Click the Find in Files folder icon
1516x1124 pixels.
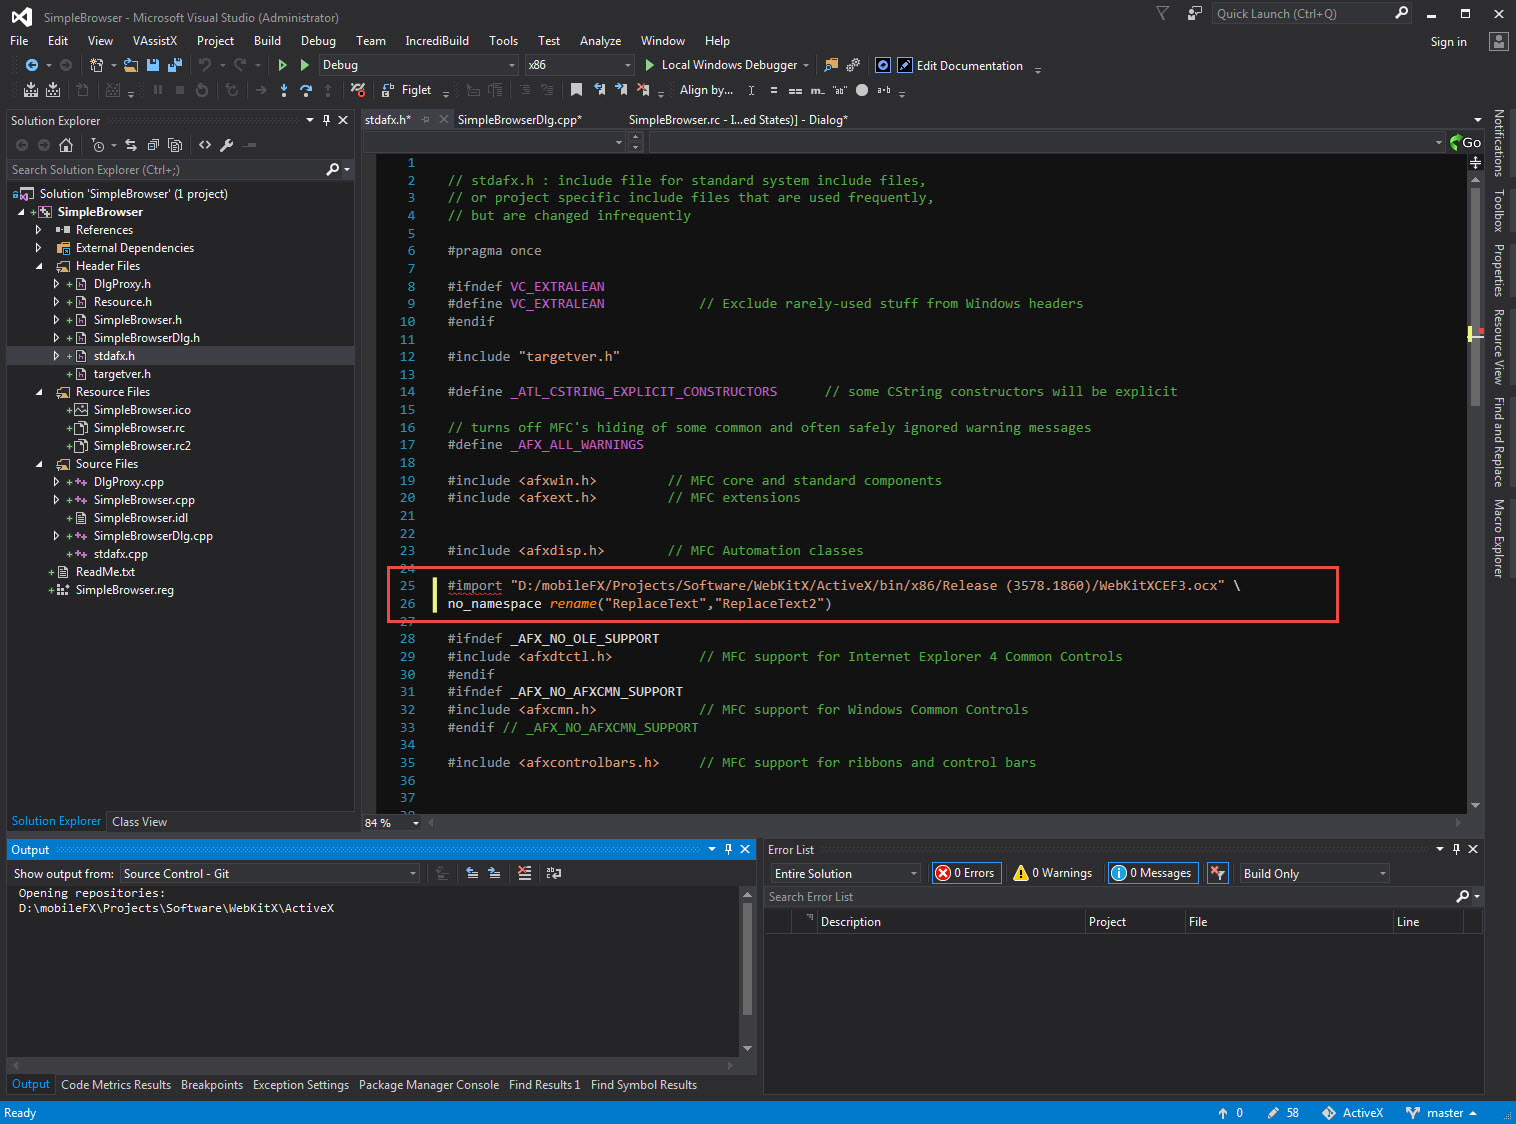pos(831,65)
